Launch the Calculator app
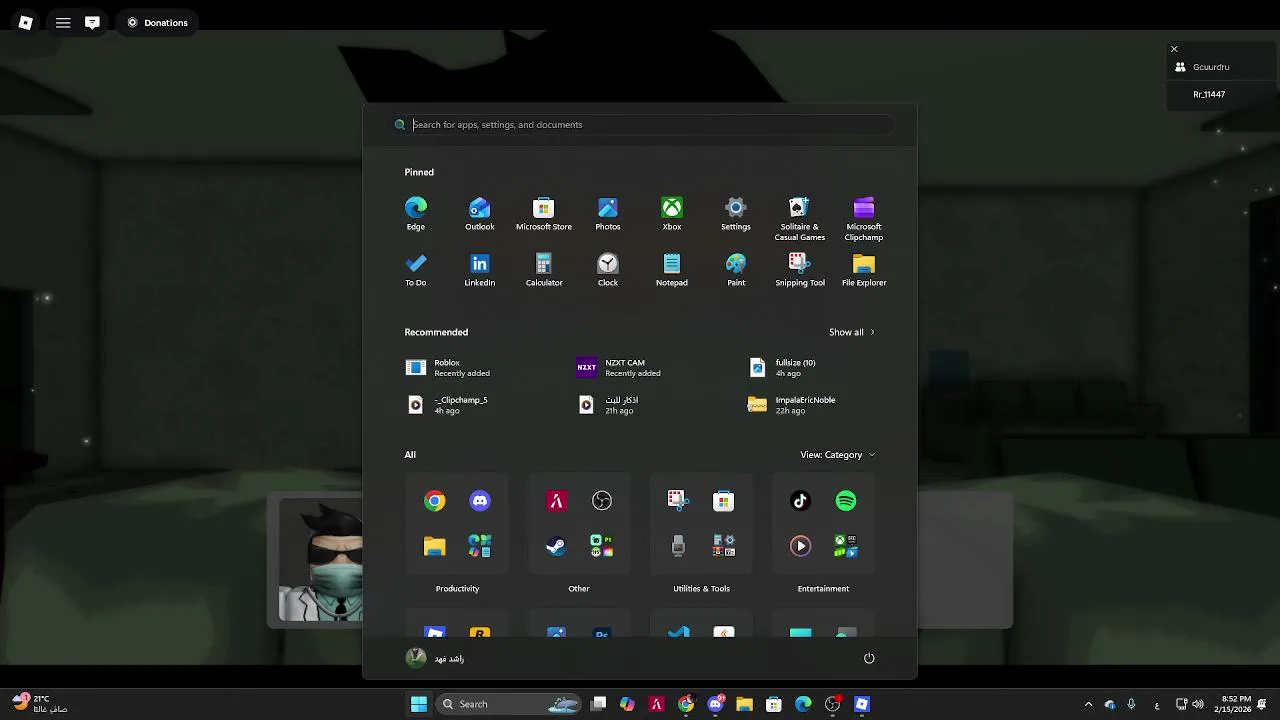This screenshot has height=720, width=1280. coord(544,270)
